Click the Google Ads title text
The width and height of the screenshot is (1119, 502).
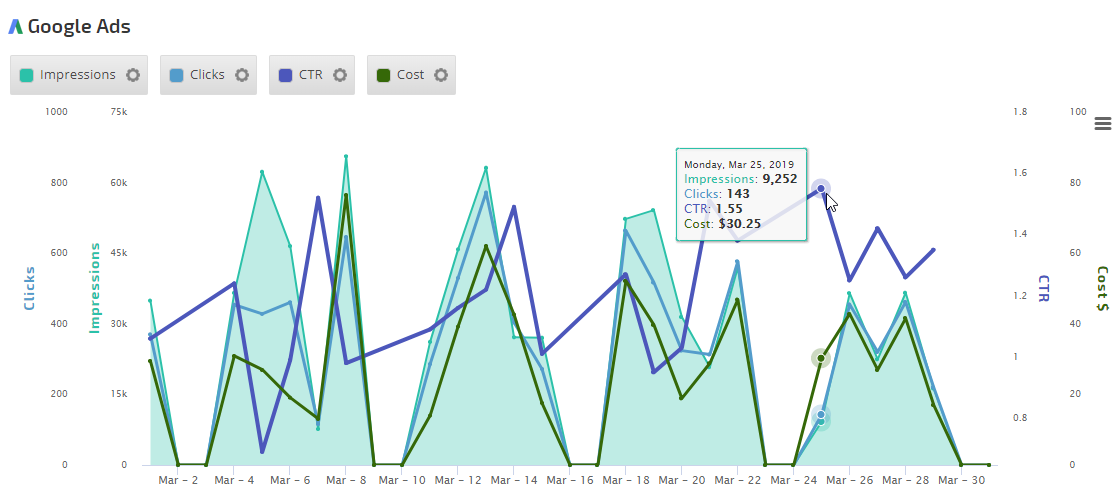pos(79,27)
